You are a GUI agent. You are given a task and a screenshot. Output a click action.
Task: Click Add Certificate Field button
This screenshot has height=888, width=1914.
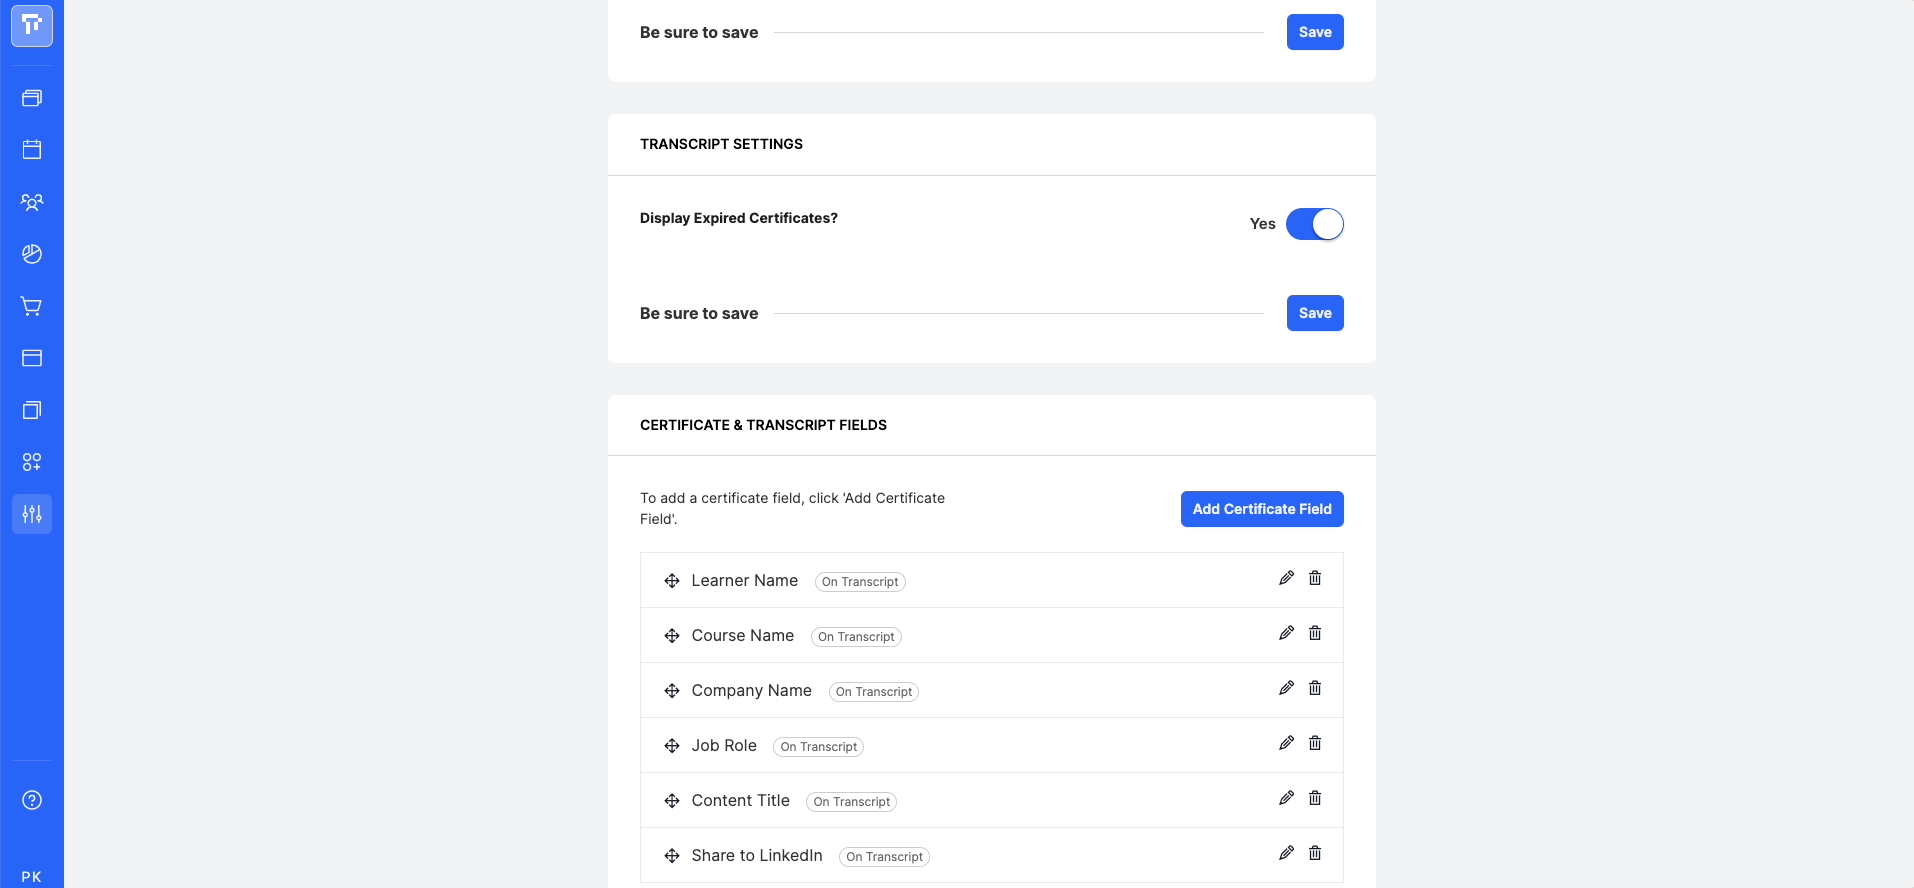[x=1261, y=509]
